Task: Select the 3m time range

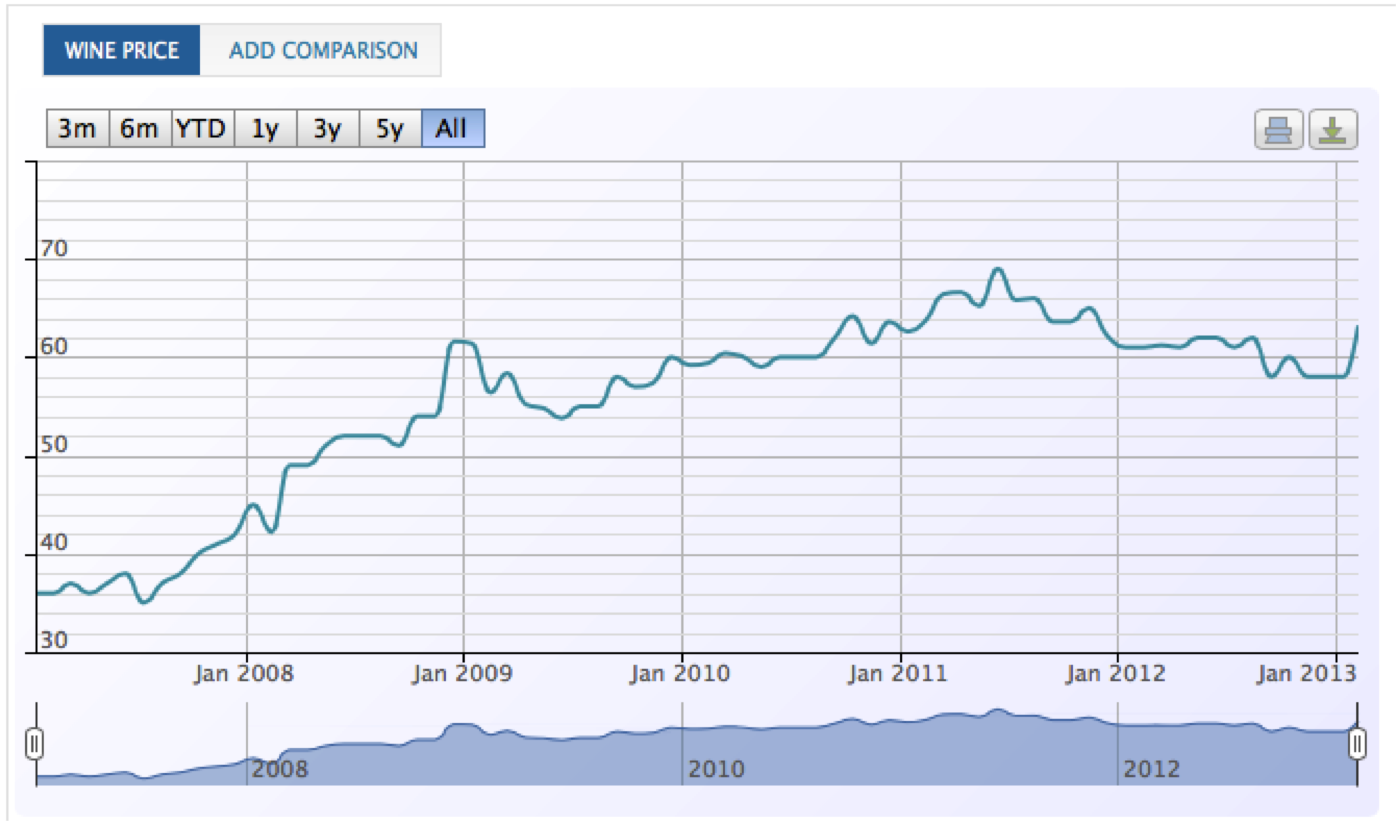Action: 77,129
